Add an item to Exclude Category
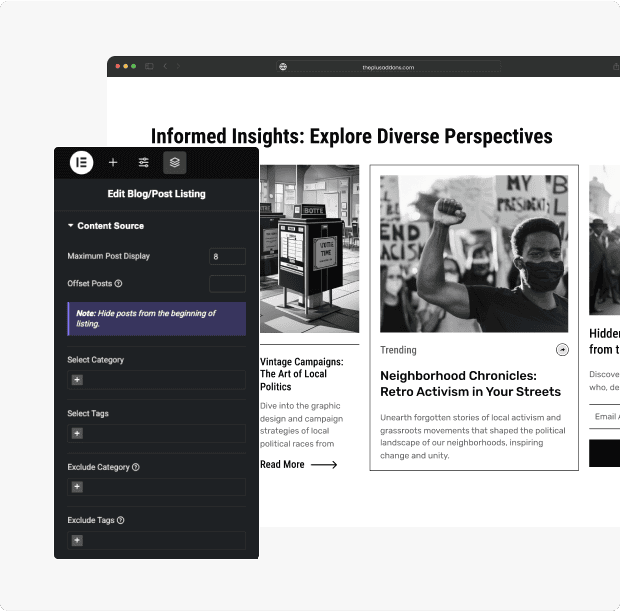The height and width of the screenshot is (611, 620). 77,487
